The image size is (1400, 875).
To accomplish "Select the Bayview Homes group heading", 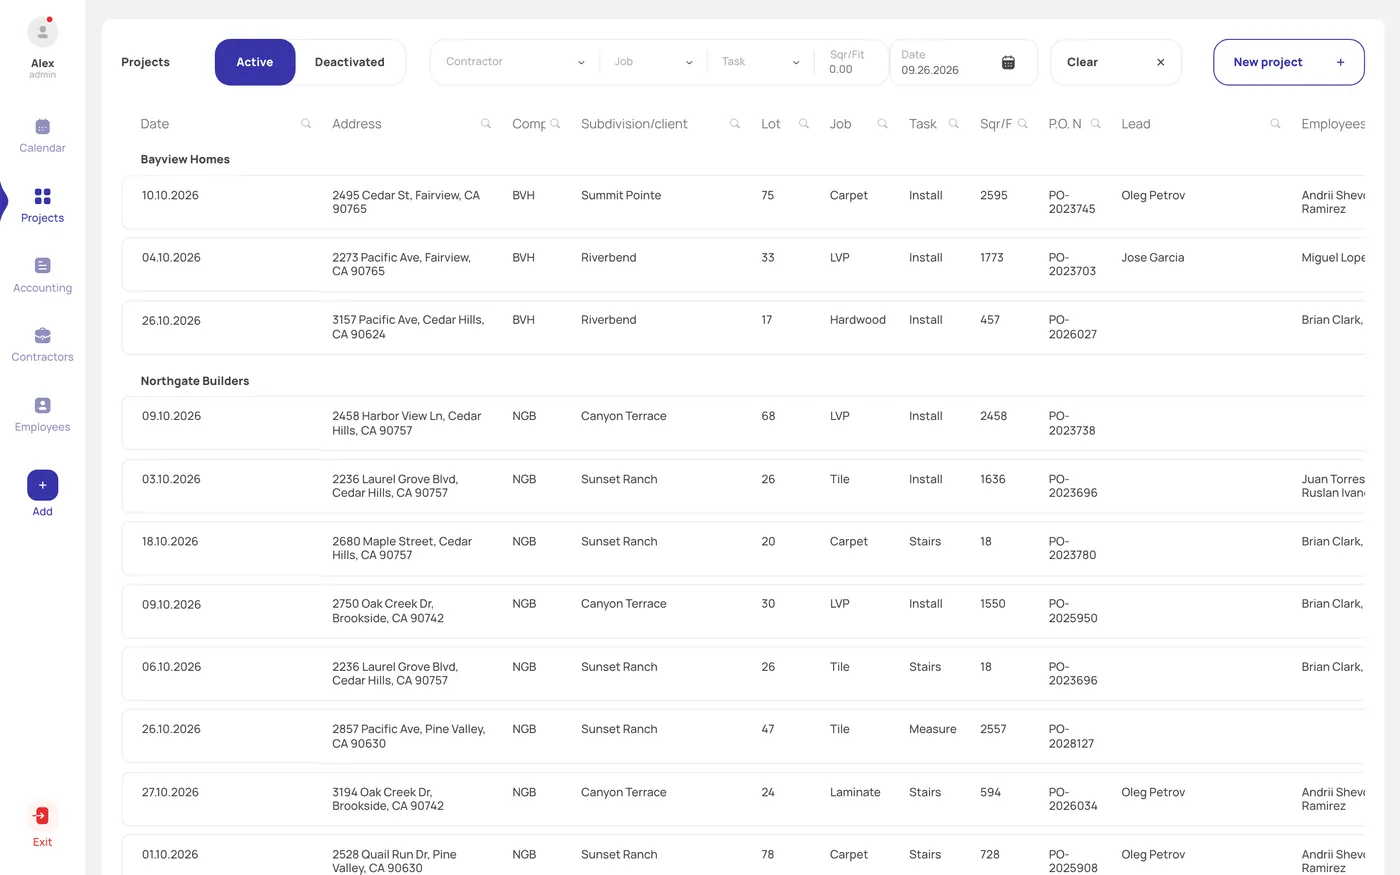I will [x=185, y=160].
